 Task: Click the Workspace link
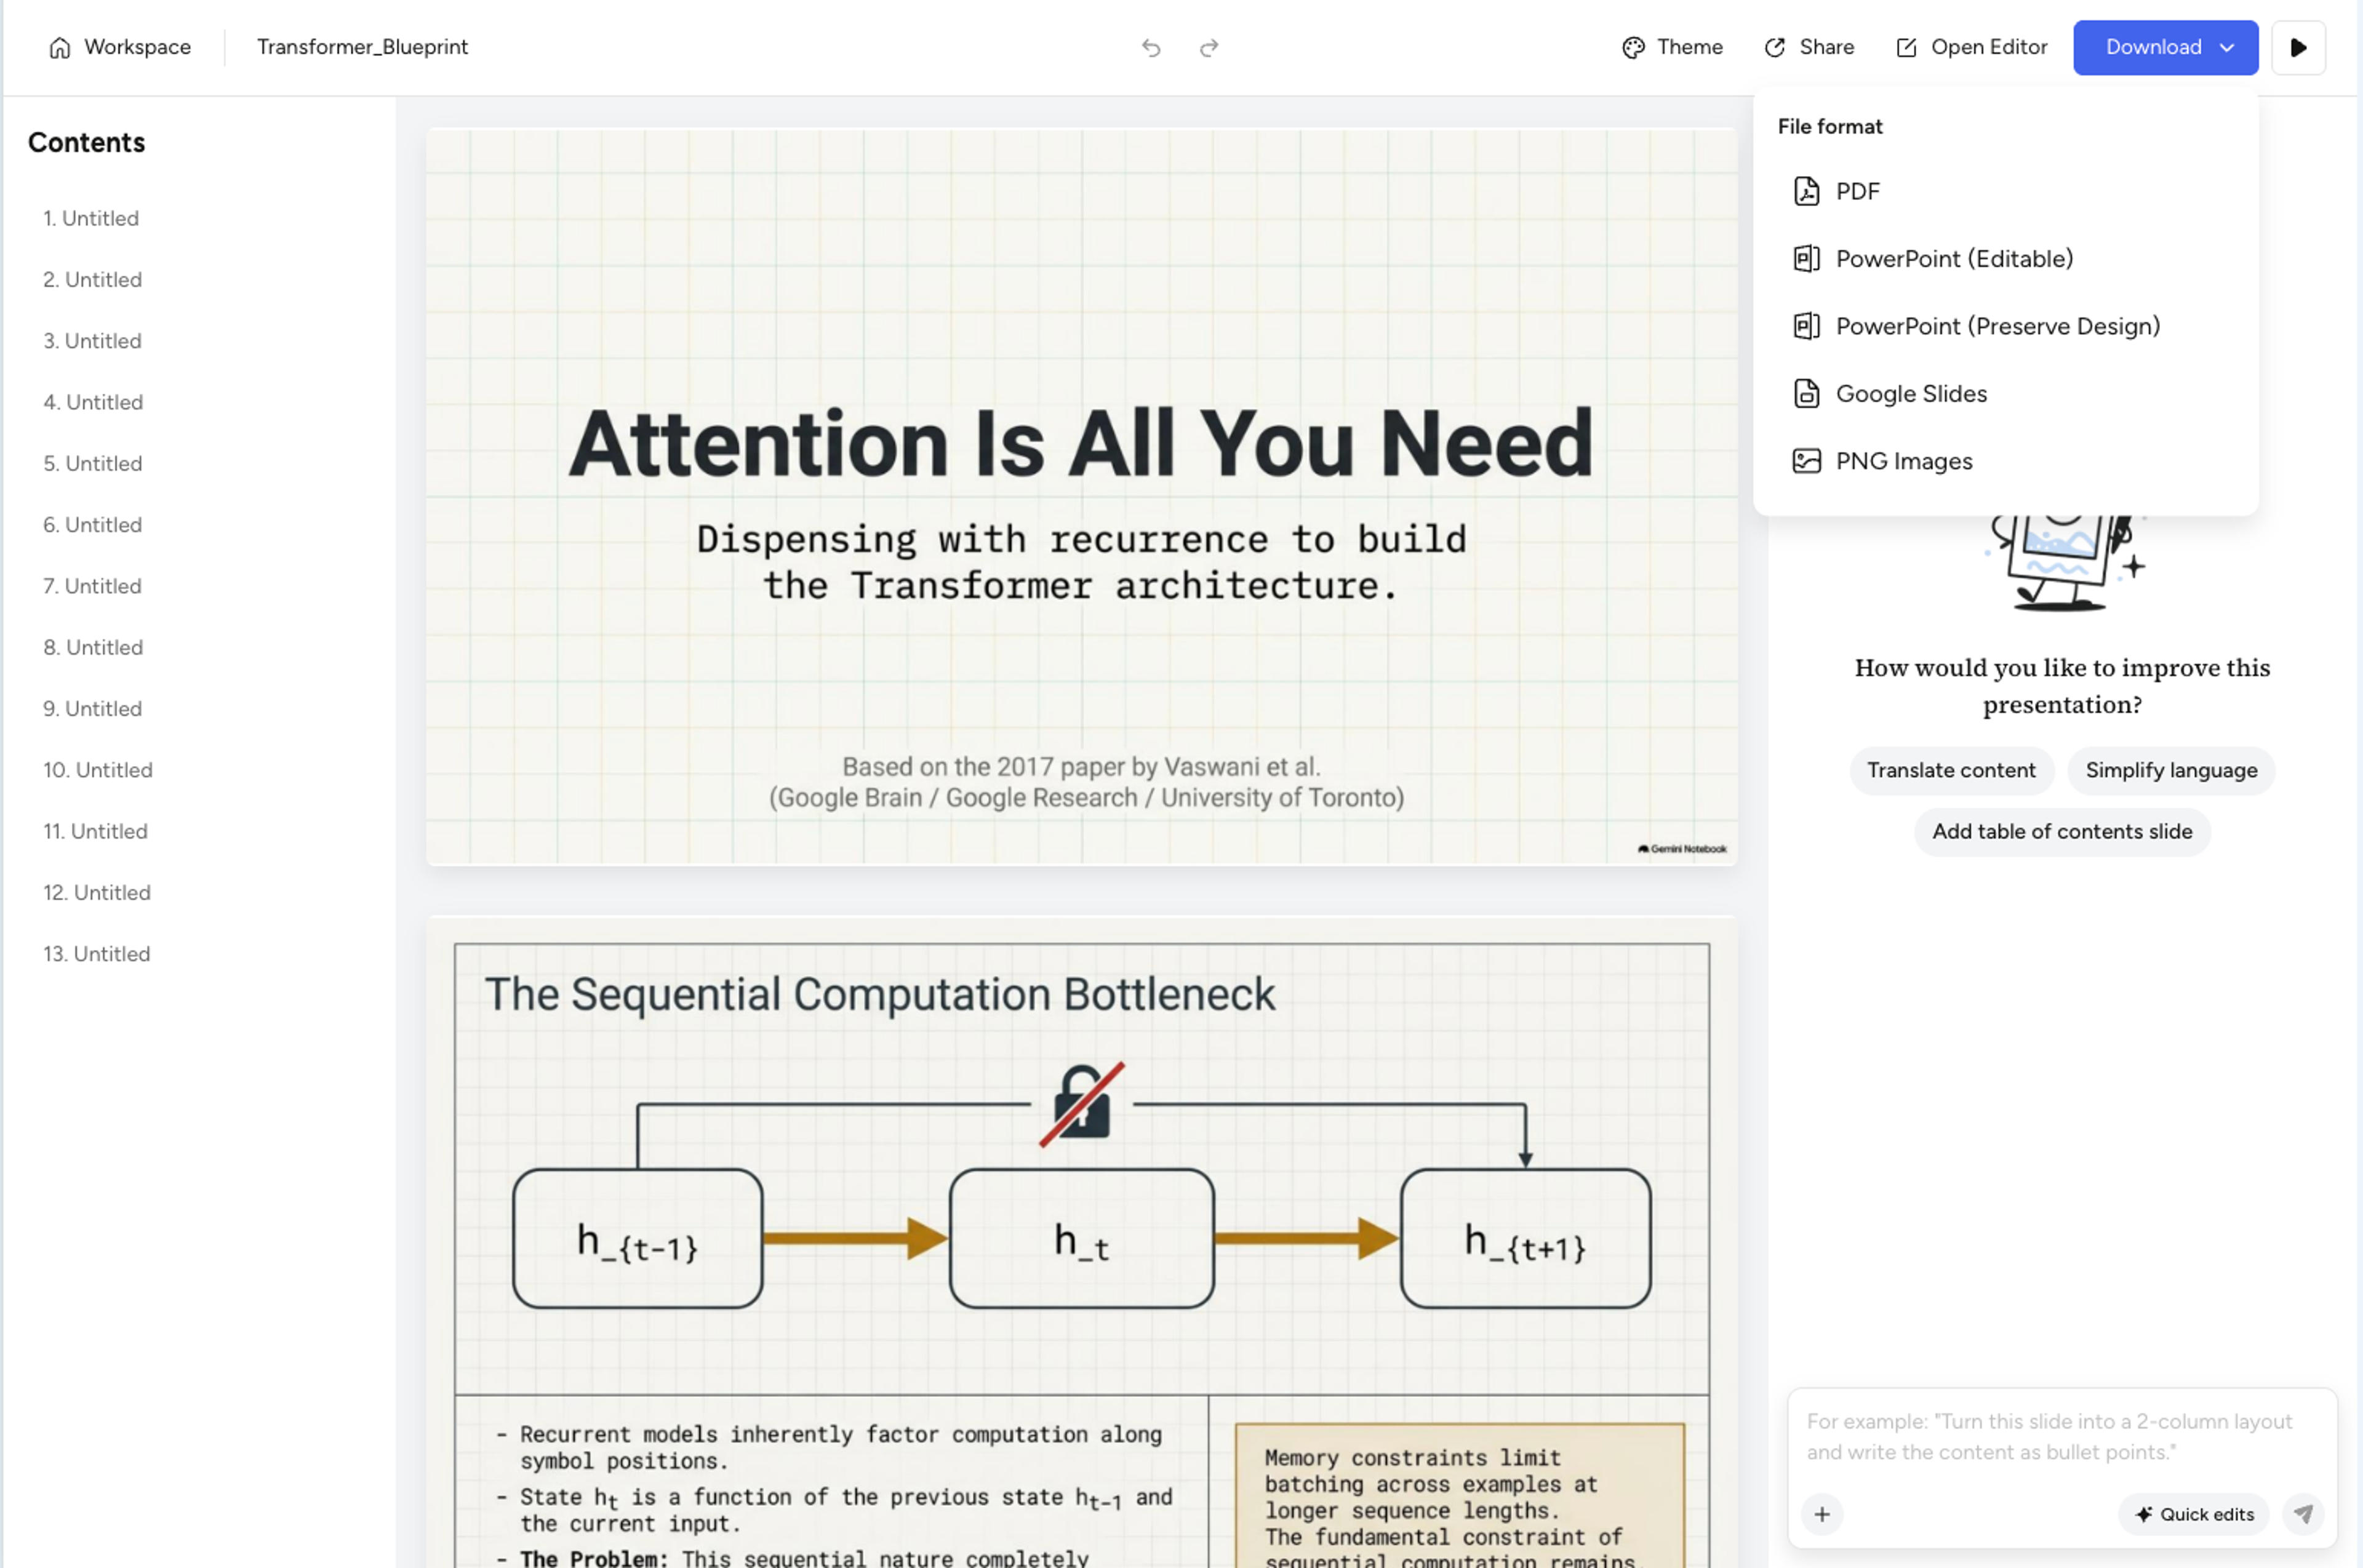click(120, 47)
